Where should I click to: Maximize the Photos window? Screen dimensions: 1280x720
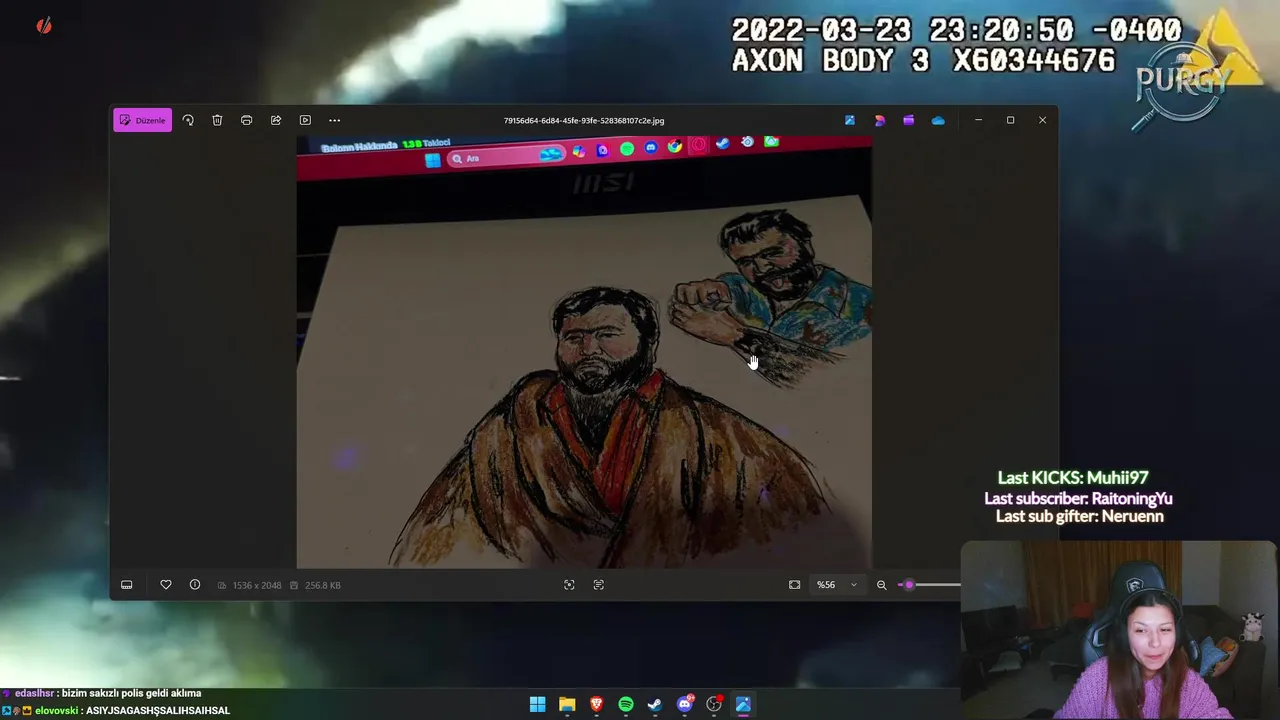1010,120
